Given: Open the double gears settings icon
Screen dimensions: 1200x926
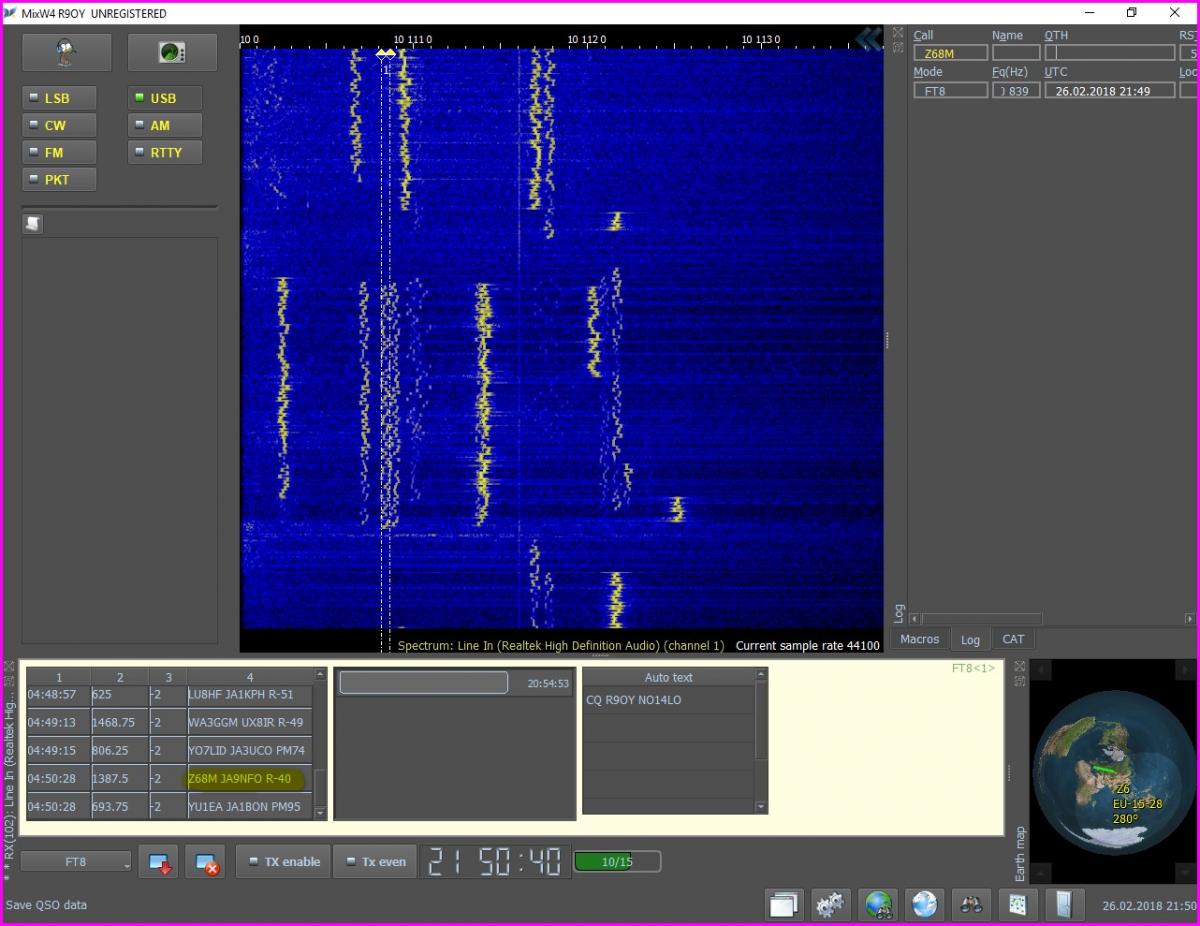Looking at the screenshot, I should tap(830, 904).
